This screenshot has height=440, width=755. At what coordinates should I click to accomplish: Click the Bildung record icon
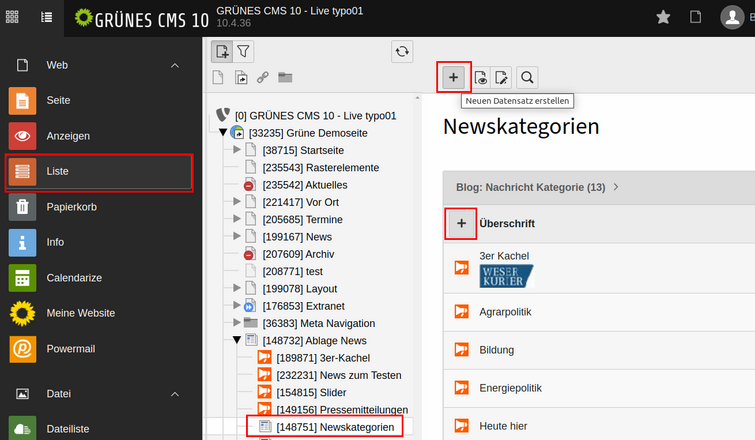pyautogui.click(x=461, y=349)
